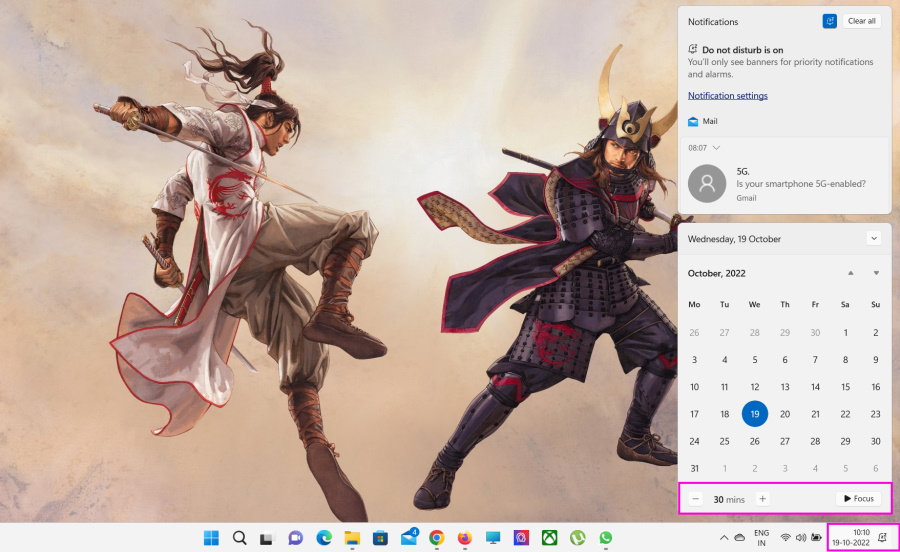The image size is (900, 552).
Task: Open Search from the taskbar
Action: point(240,538)
